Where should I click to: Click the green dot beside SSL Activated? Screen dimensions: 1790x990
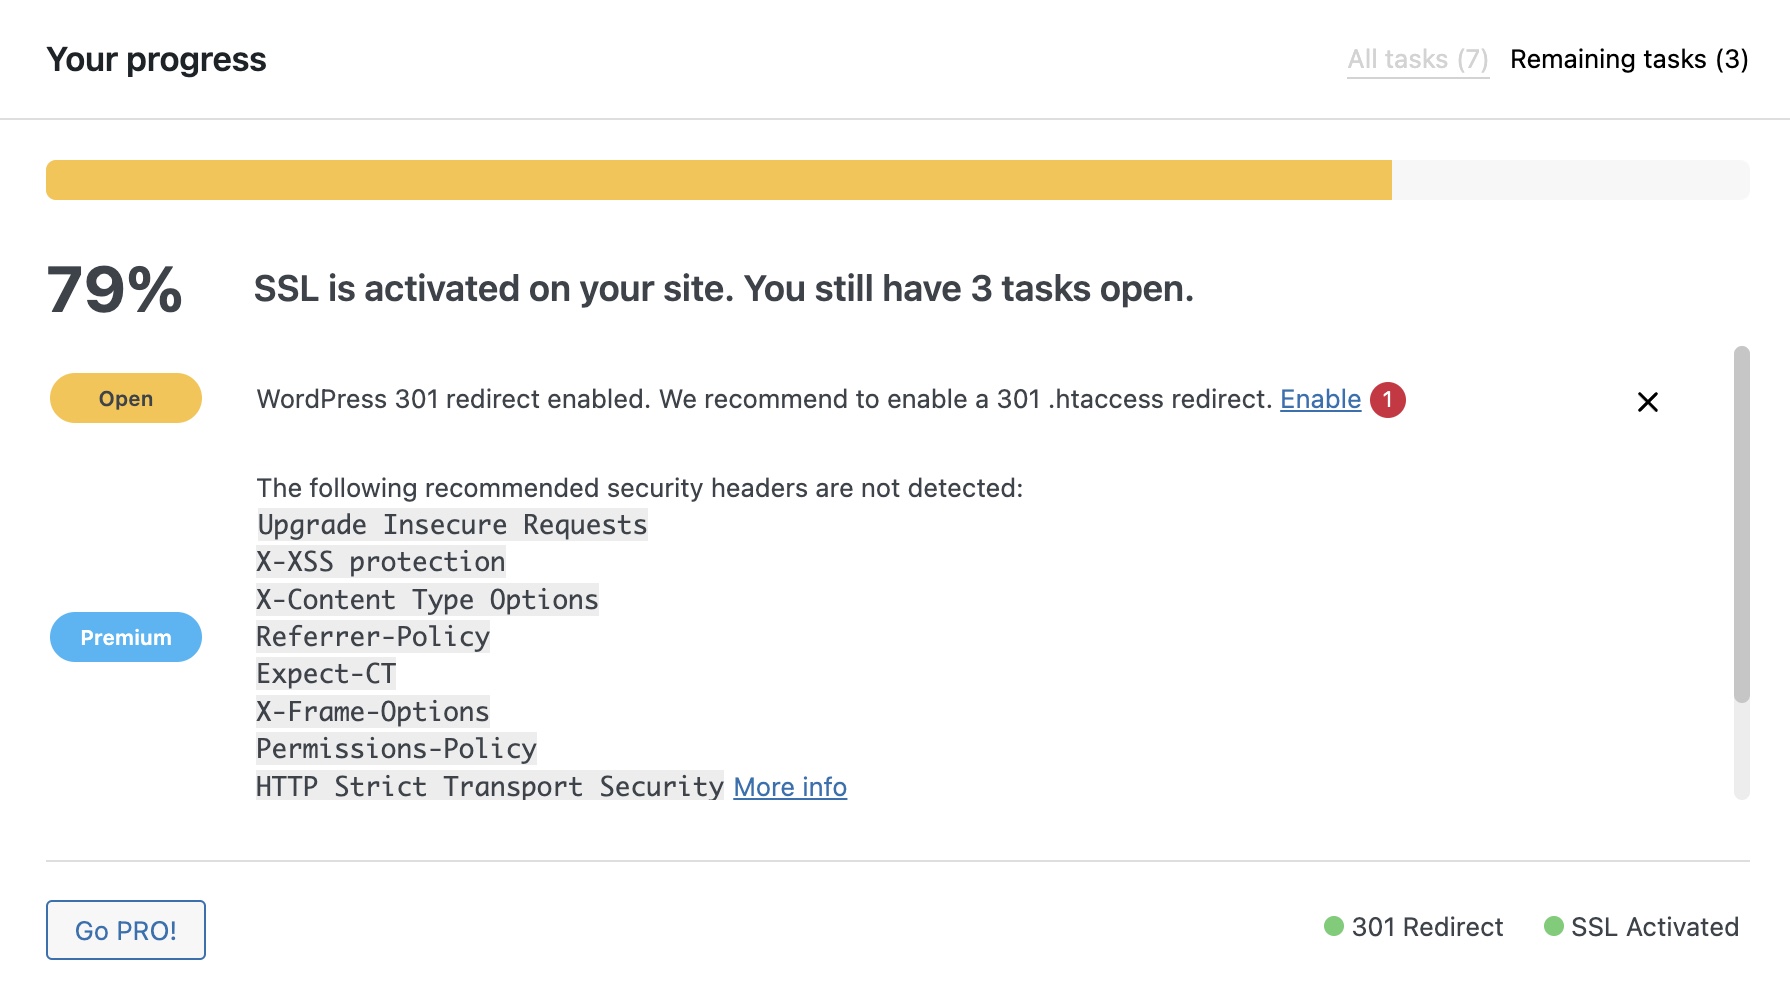pos(1553,926)
